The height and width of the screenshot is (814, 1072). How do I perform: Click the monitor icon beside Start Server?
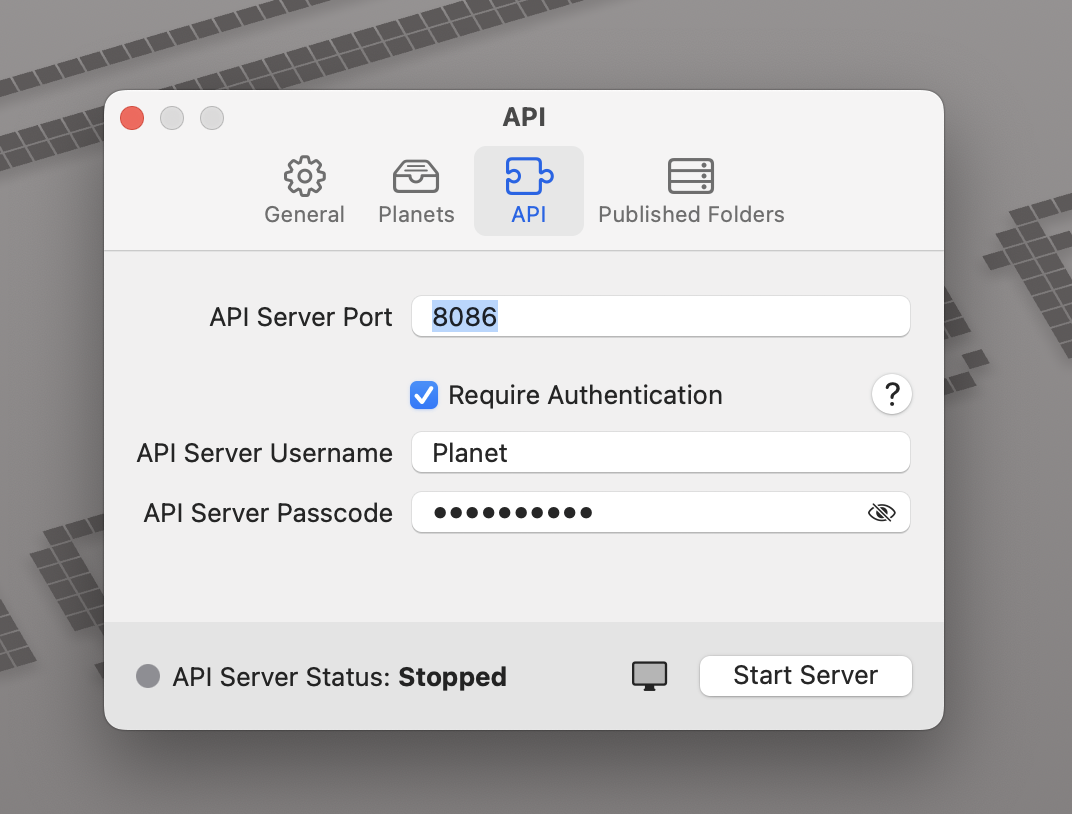click(x=649, y=676)
